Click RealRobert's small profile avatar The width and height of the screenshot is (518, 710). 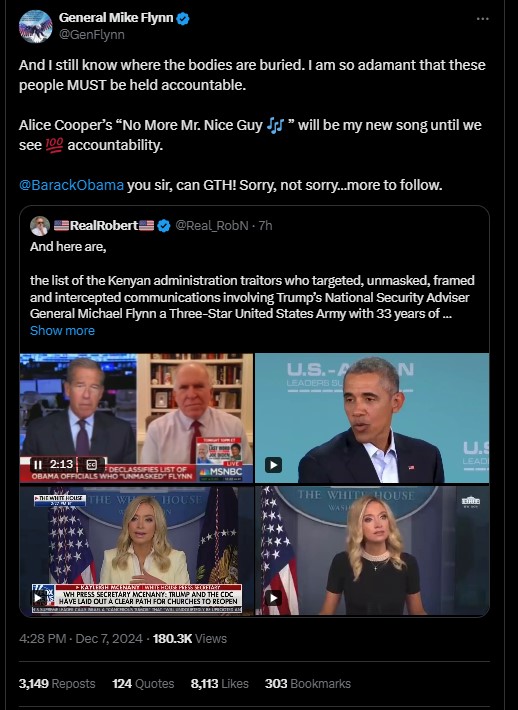pyautogui.click(x=40, y=225)
